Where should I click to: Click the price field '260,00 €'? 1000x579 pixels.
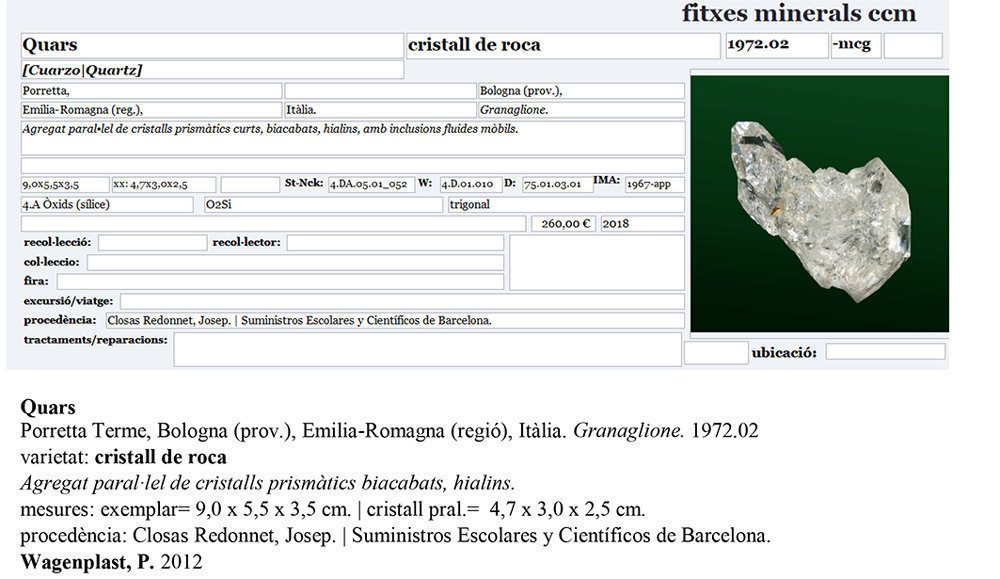(564, 224)
